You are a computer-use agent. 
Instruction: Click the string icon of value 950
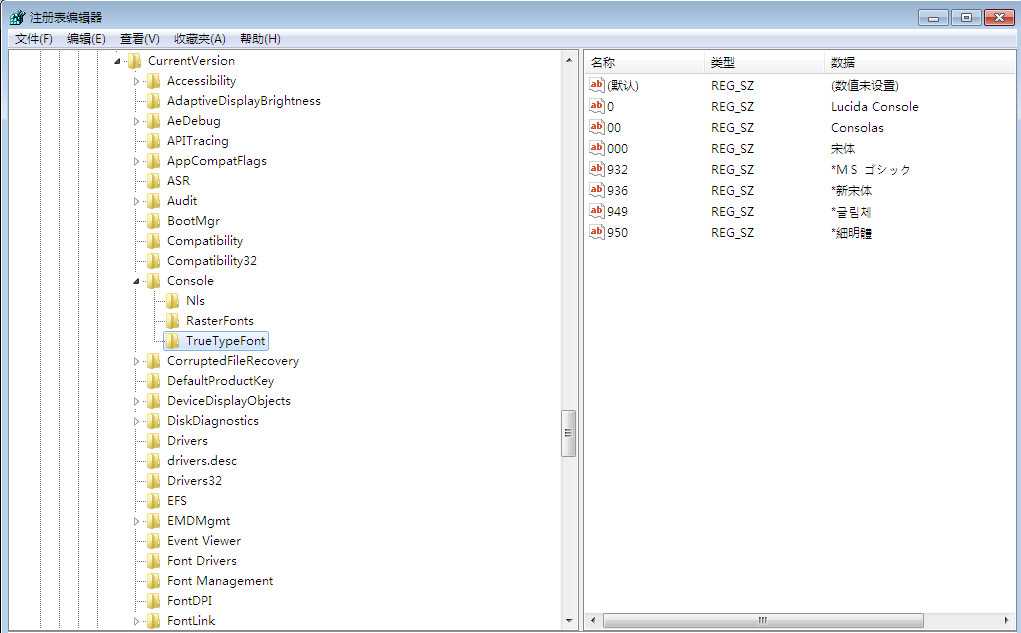[x=596, y=232]
